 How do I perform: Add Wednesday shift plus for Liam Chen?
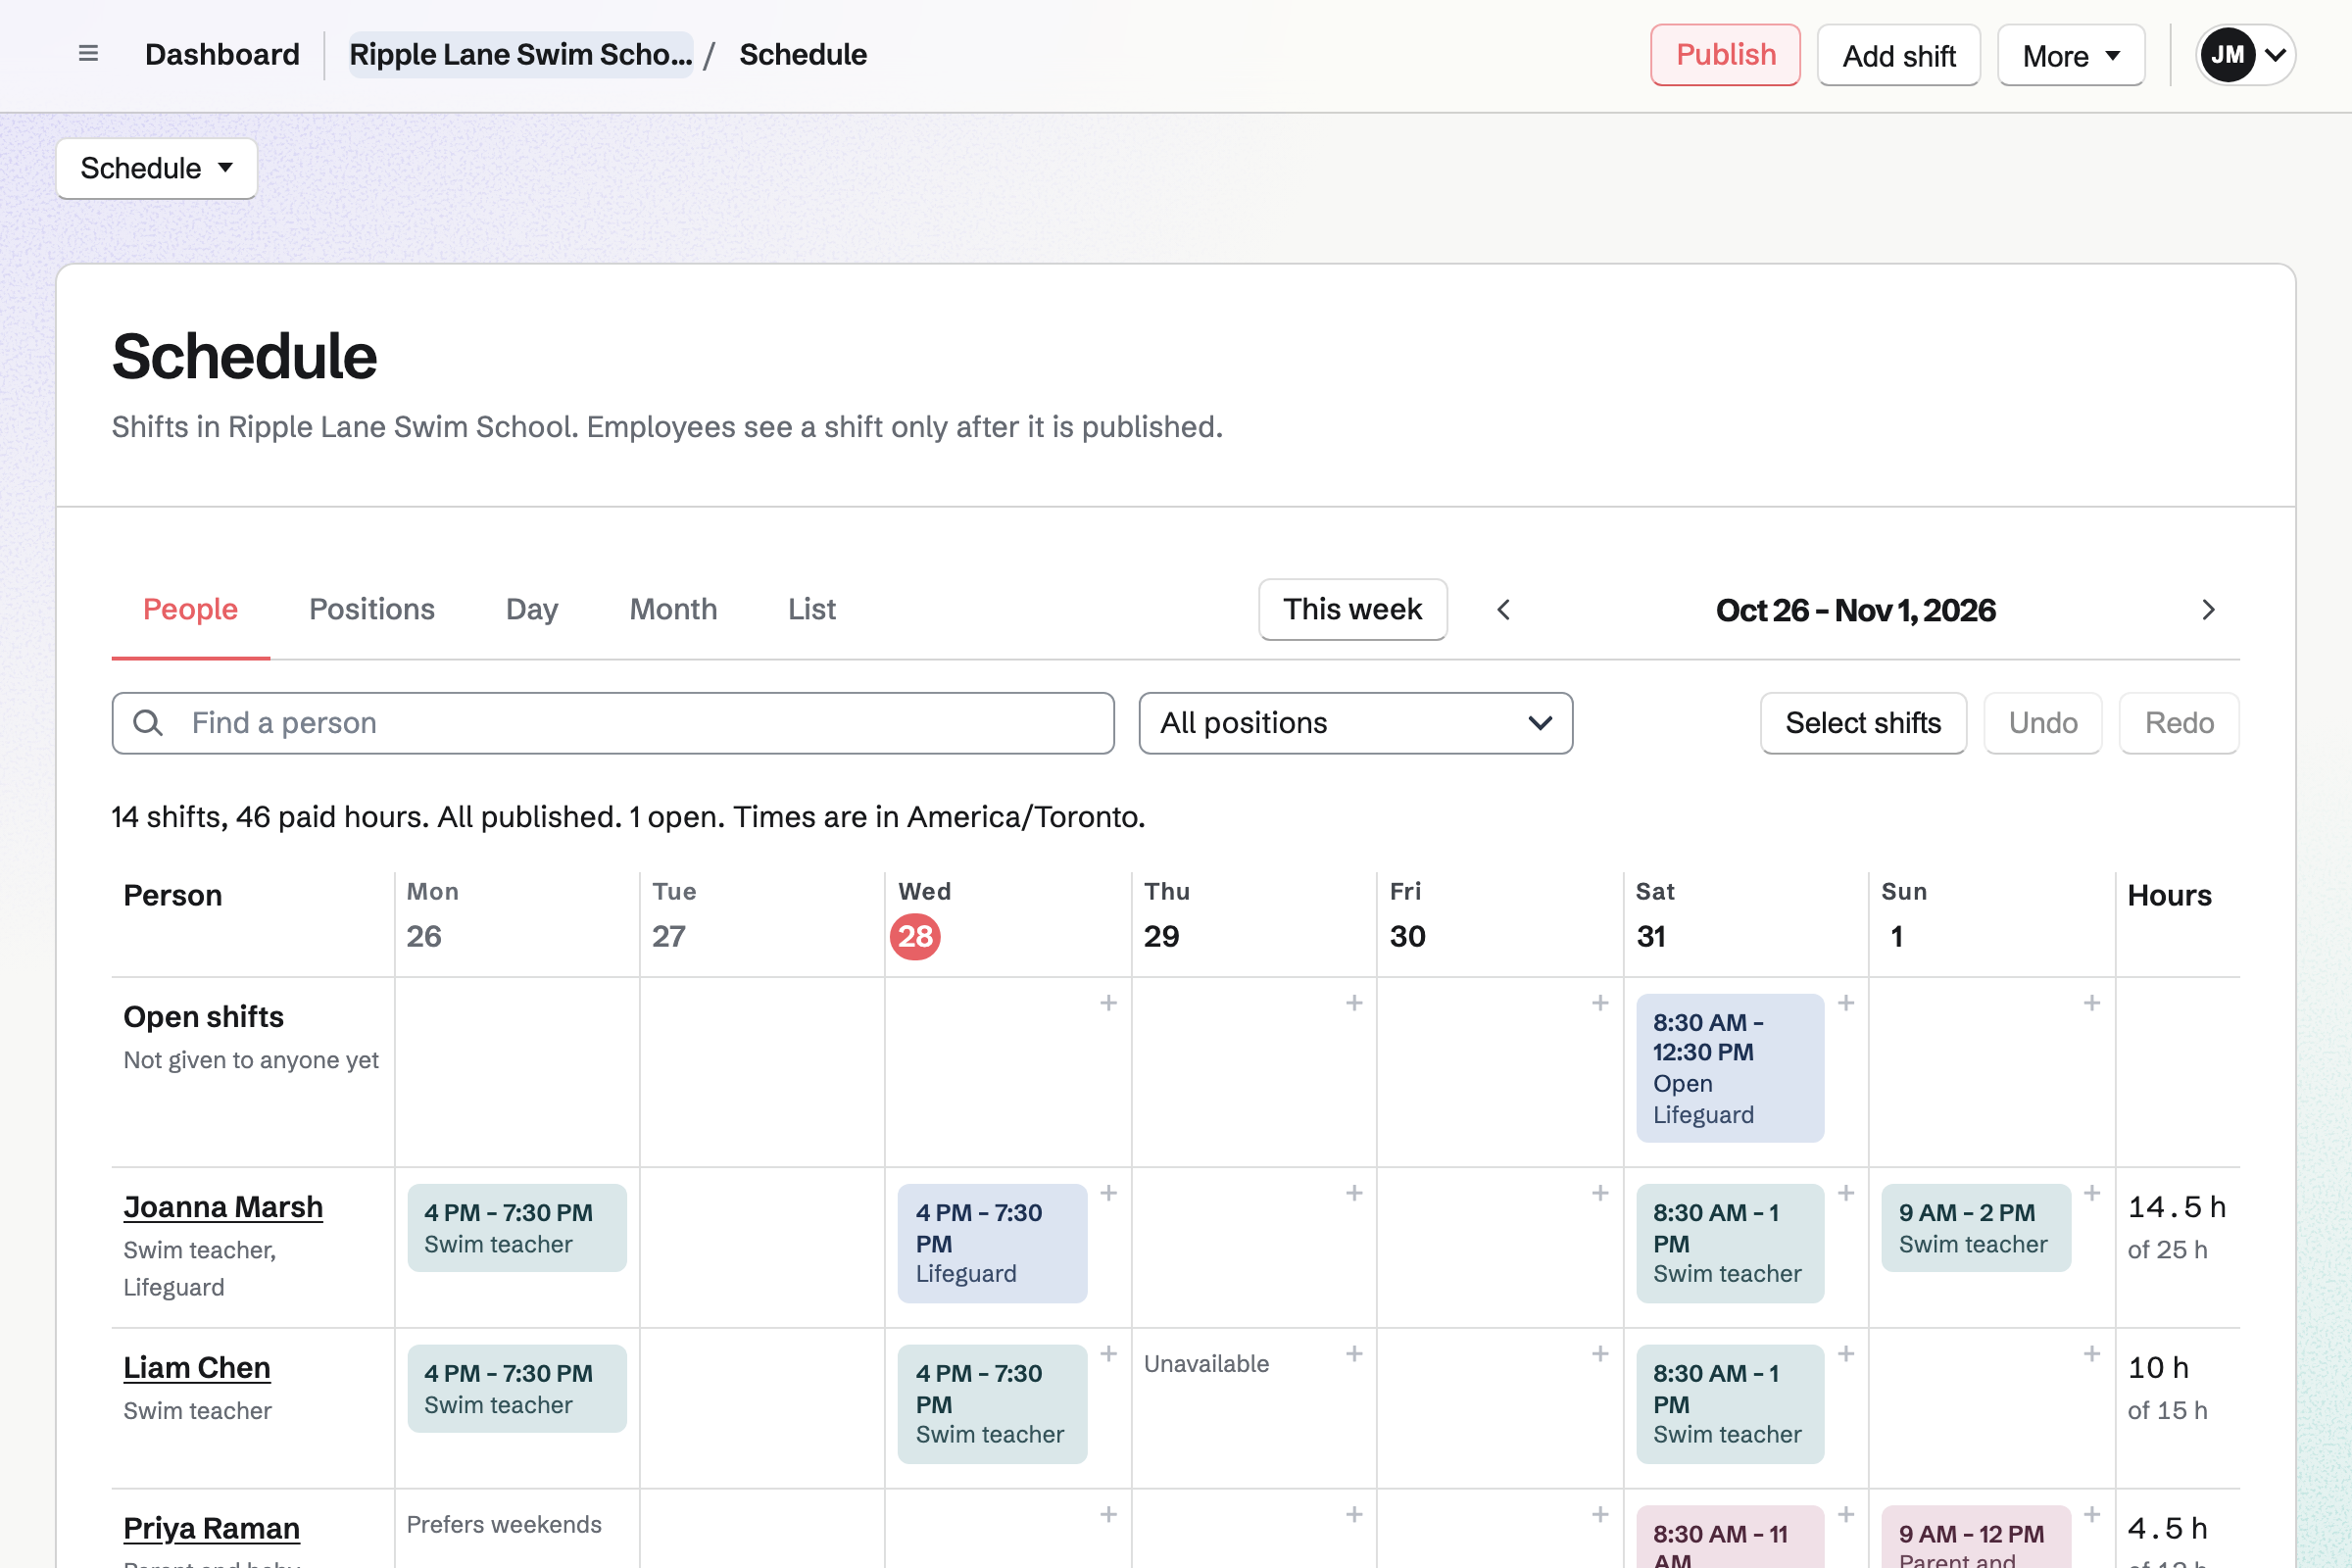1108,1354
